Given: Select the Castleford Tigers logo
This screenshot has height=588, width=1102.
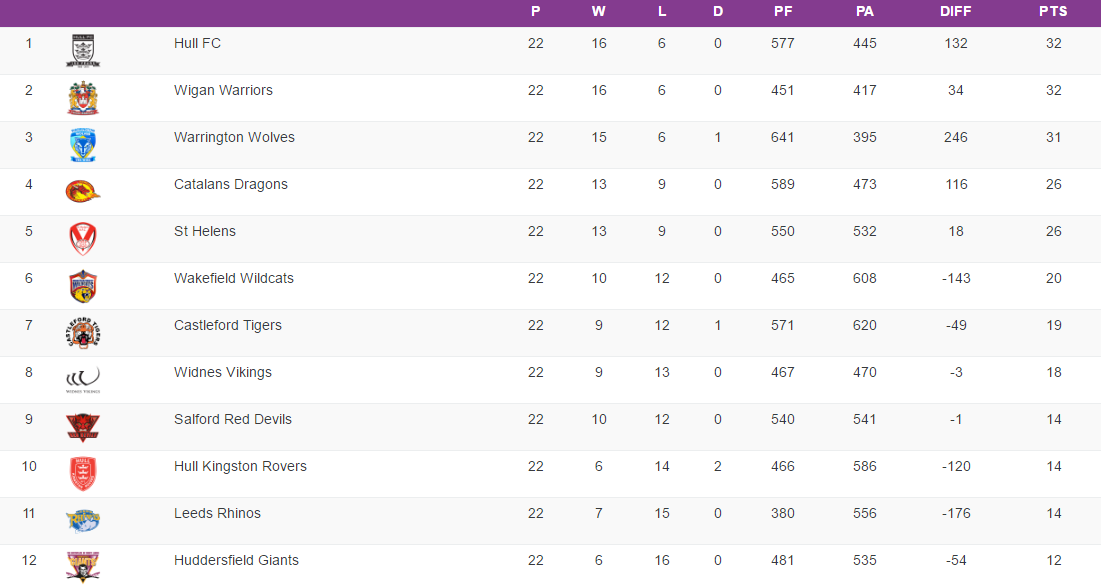Looking at the screenshot, I should (83, 333).
